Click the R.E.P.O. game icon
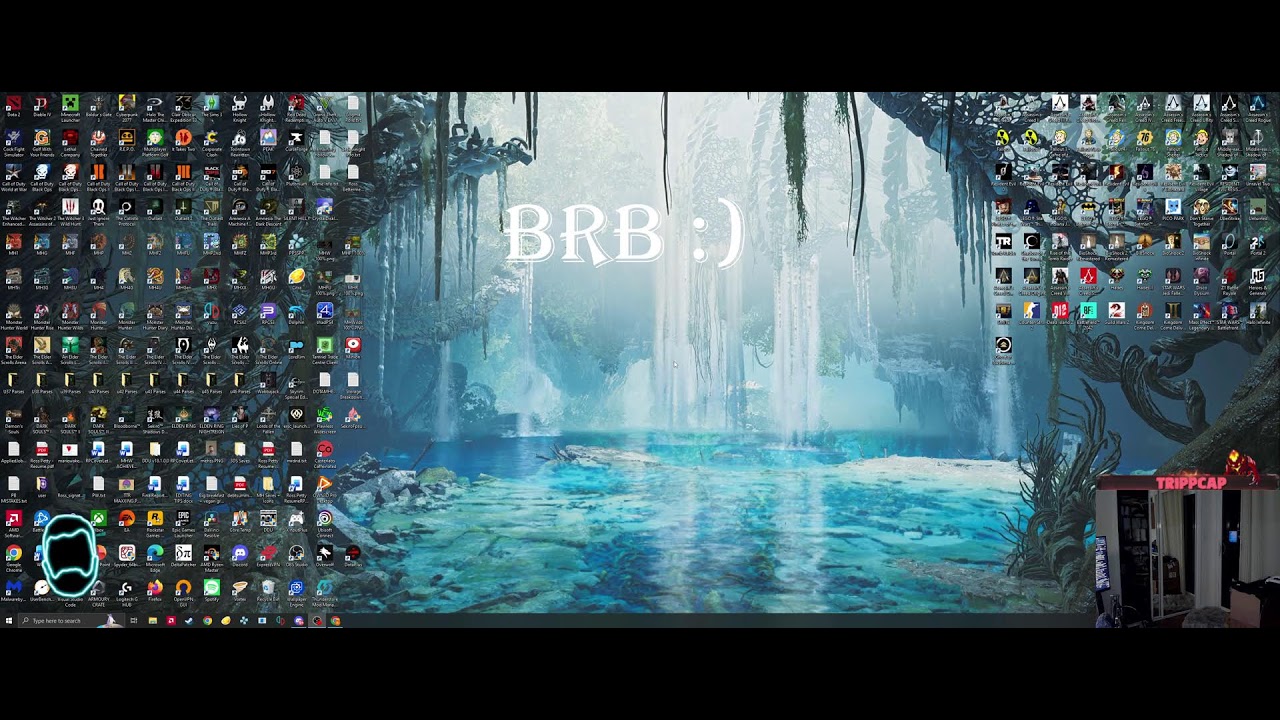 click(x=126, y=142)
